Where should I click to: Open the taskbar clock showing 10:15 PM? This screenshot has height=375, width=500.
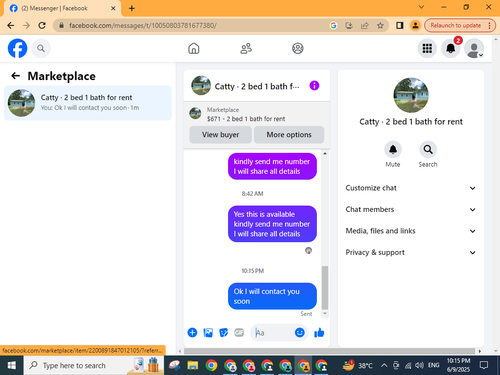[x=458, y=365]
